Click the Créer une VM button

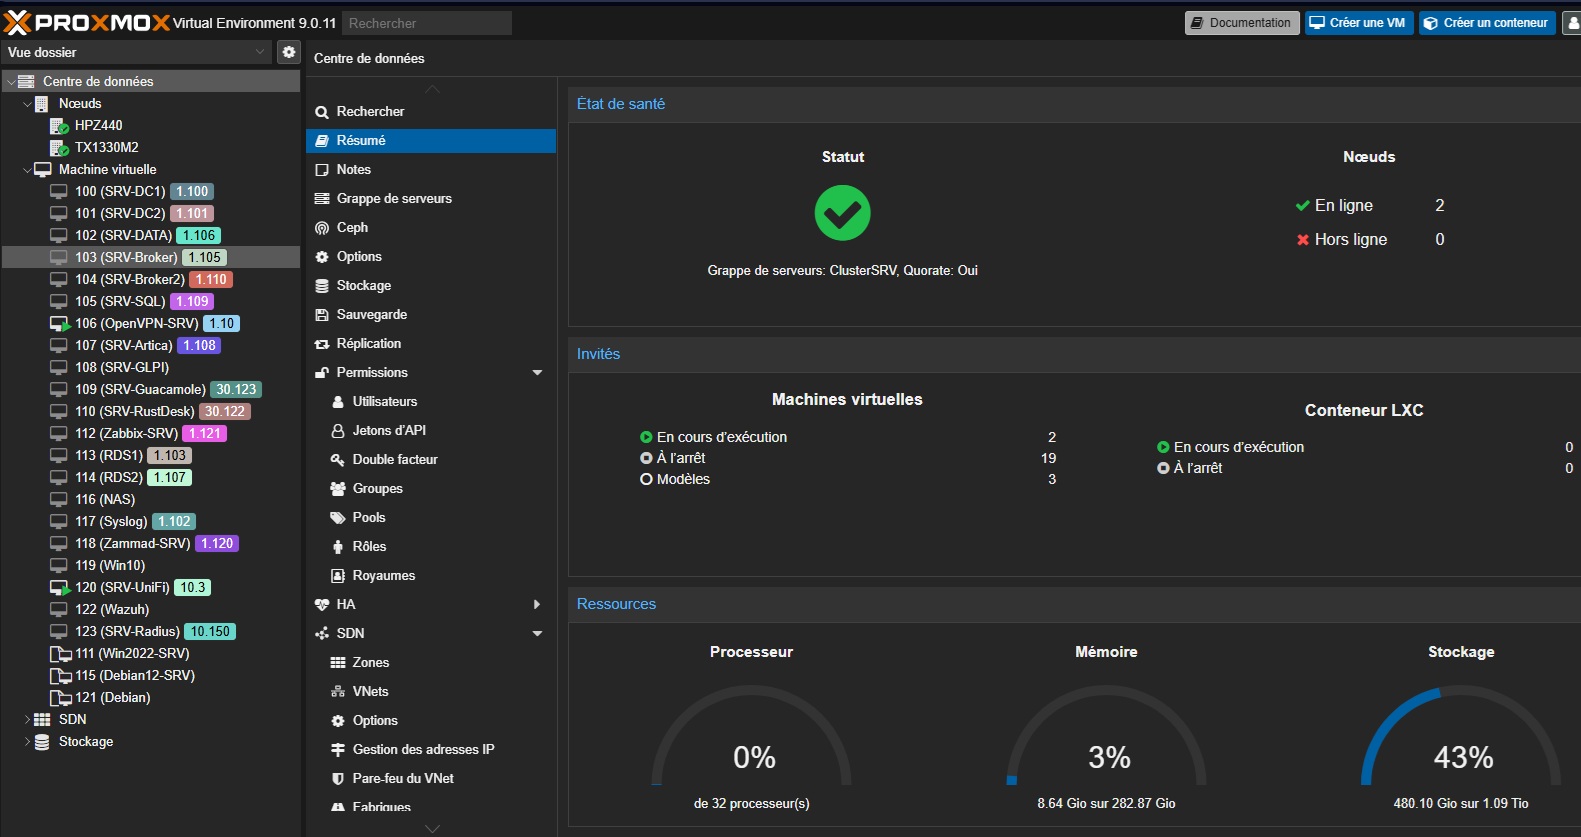tap(1358, 23)
